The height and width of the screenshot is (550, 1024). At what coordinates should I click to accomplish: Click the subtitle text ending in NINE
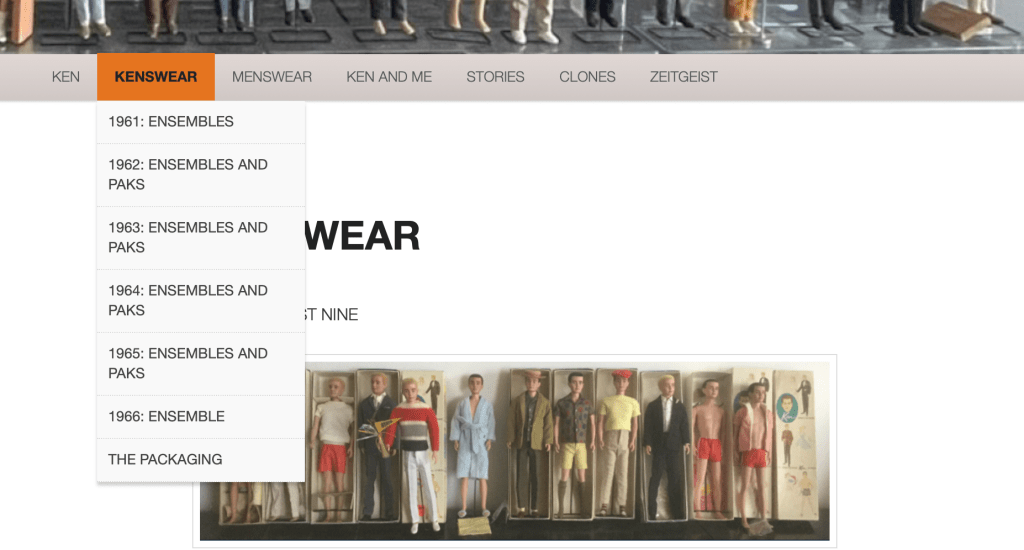click(330, 315)
